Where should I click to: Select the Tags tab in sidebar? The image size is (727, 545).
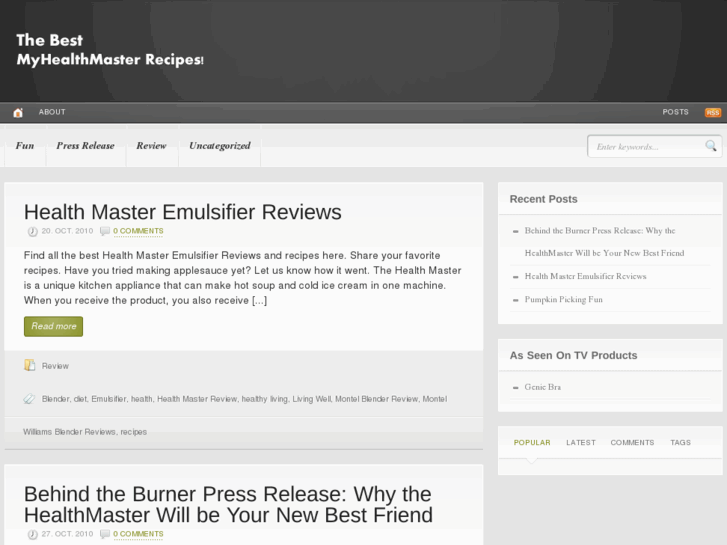pyautogui.click(x=680, y=442)
